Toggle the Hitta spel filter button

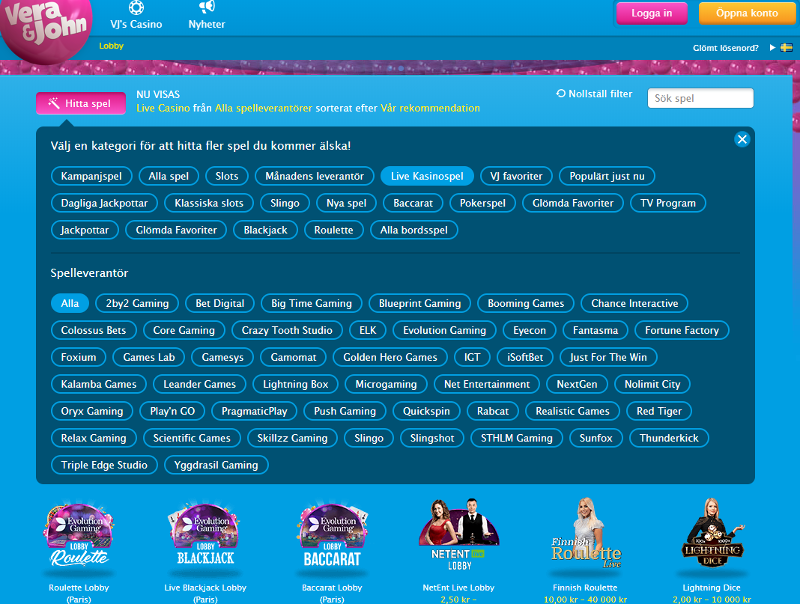(x=81, y=103)
